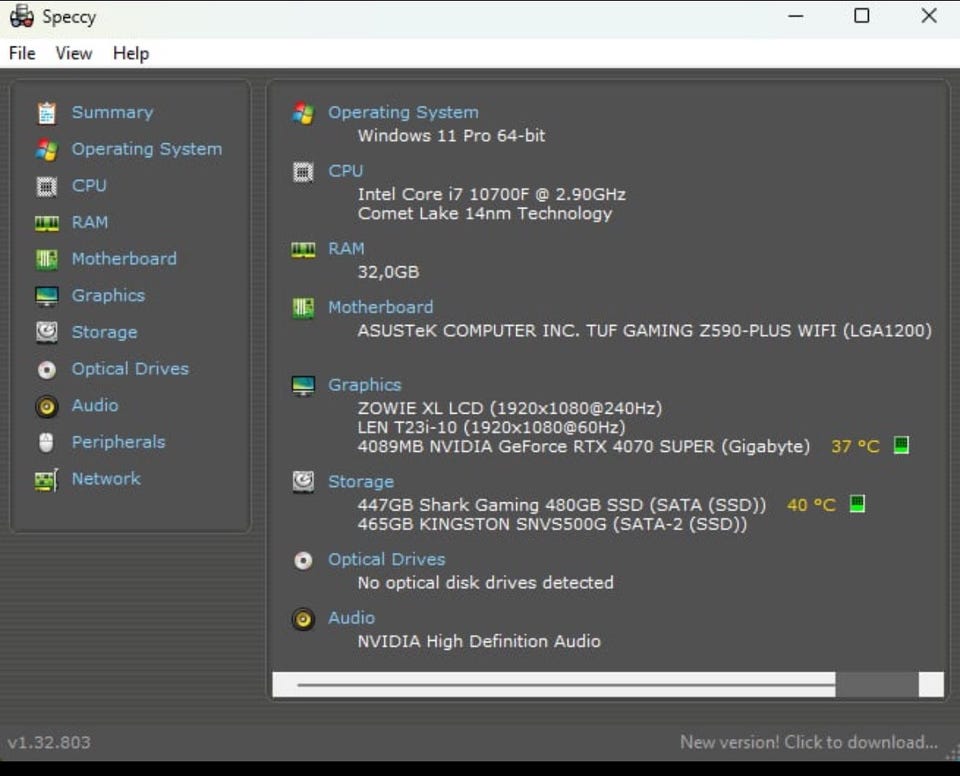Click the horizontal scrollbar thumb in summary panel
The height and width of the screenshot is (776, 960).
coord(566,685)
